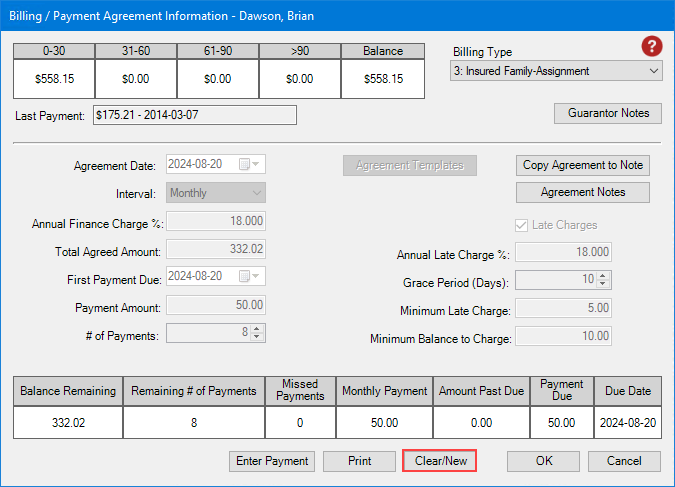Open Agreement Notes
The image size is (675, 487).
pyautogui.click(x=583, y=192)
